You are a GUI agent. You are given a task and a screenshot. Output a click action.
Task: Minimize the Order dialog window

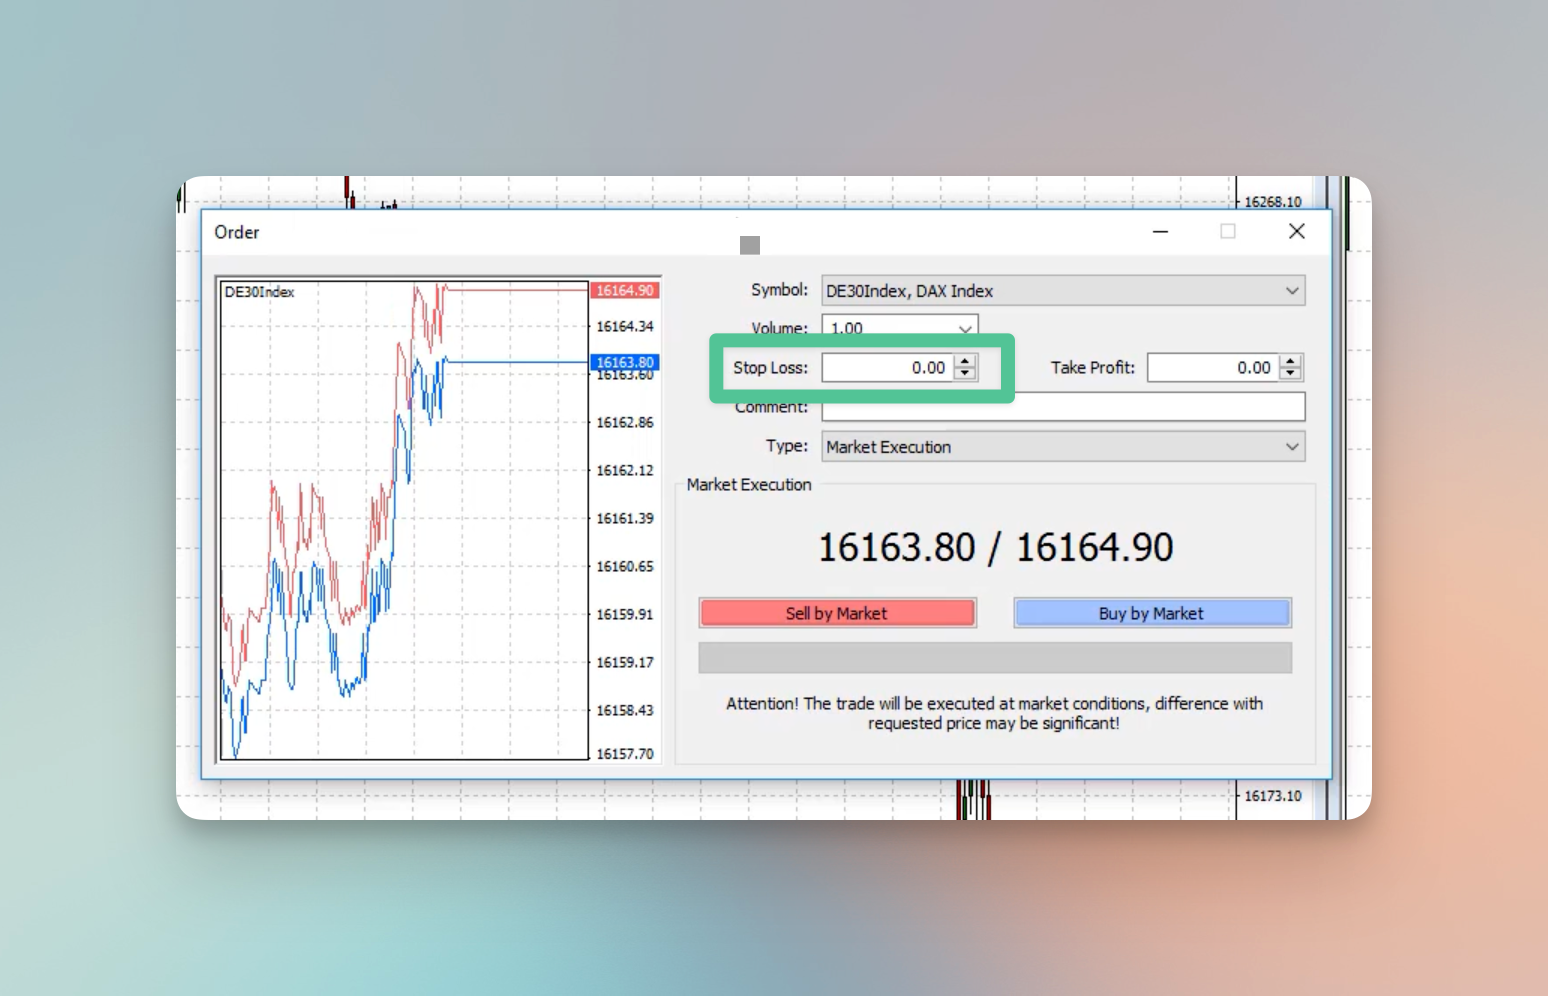[1160, 232]
